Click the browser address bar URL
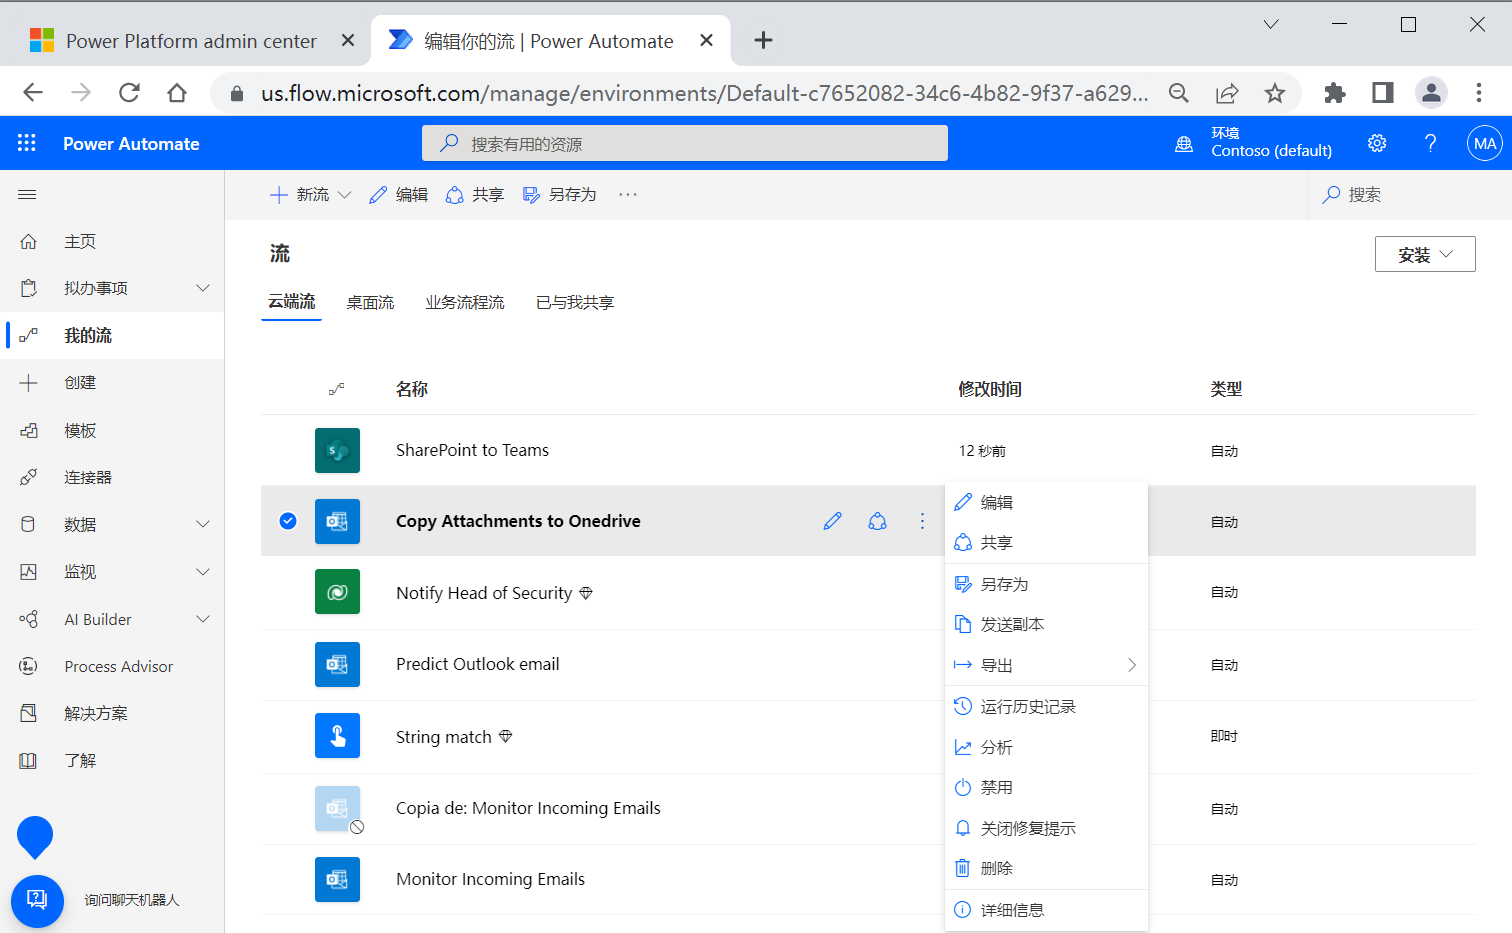 (x=704, y=93)
